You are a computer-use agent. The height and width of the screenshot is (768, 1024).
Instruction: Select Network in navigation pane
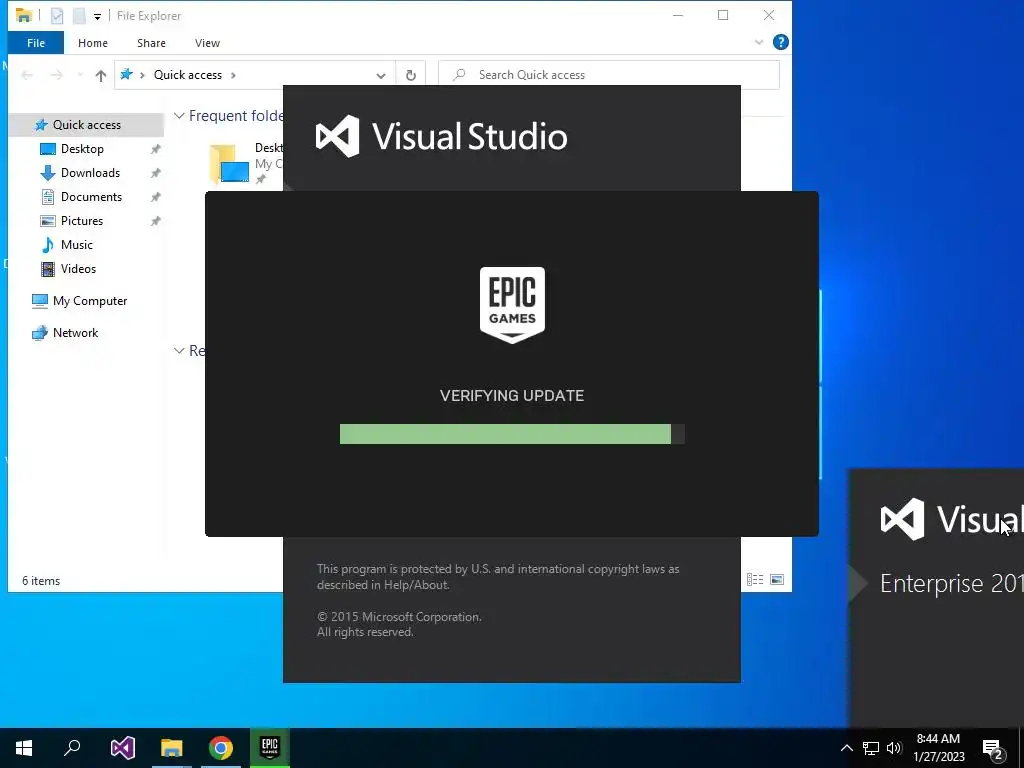point(75,333)
